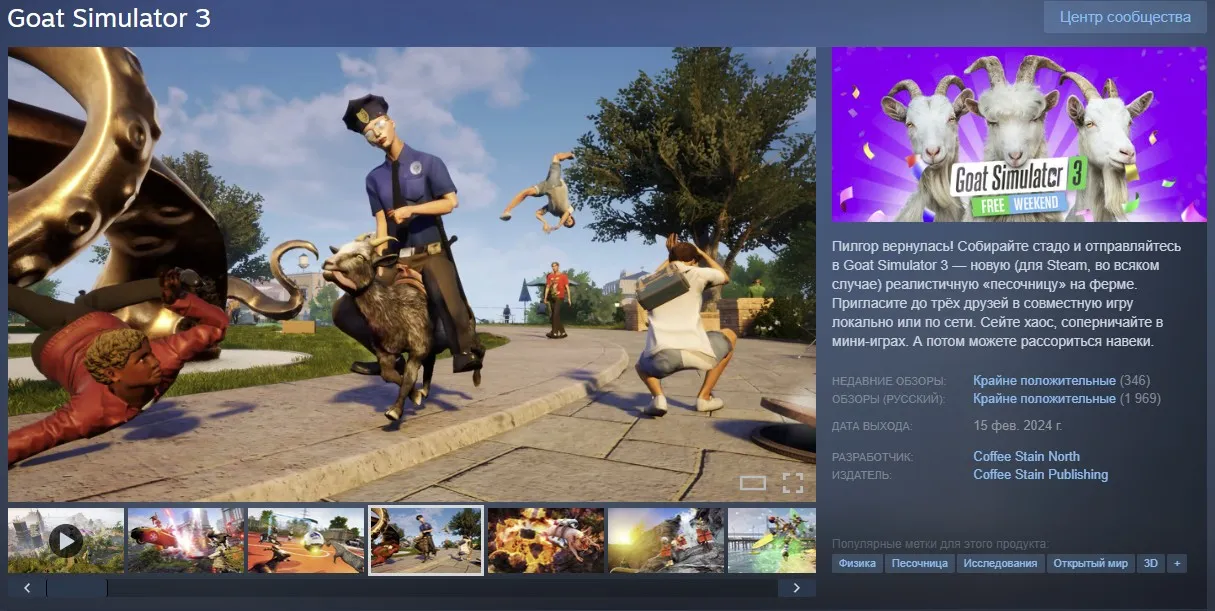This screenshot has height=611, width=1215.
Task: Play the trailer video thumbnail
Action: pos(66,541)
